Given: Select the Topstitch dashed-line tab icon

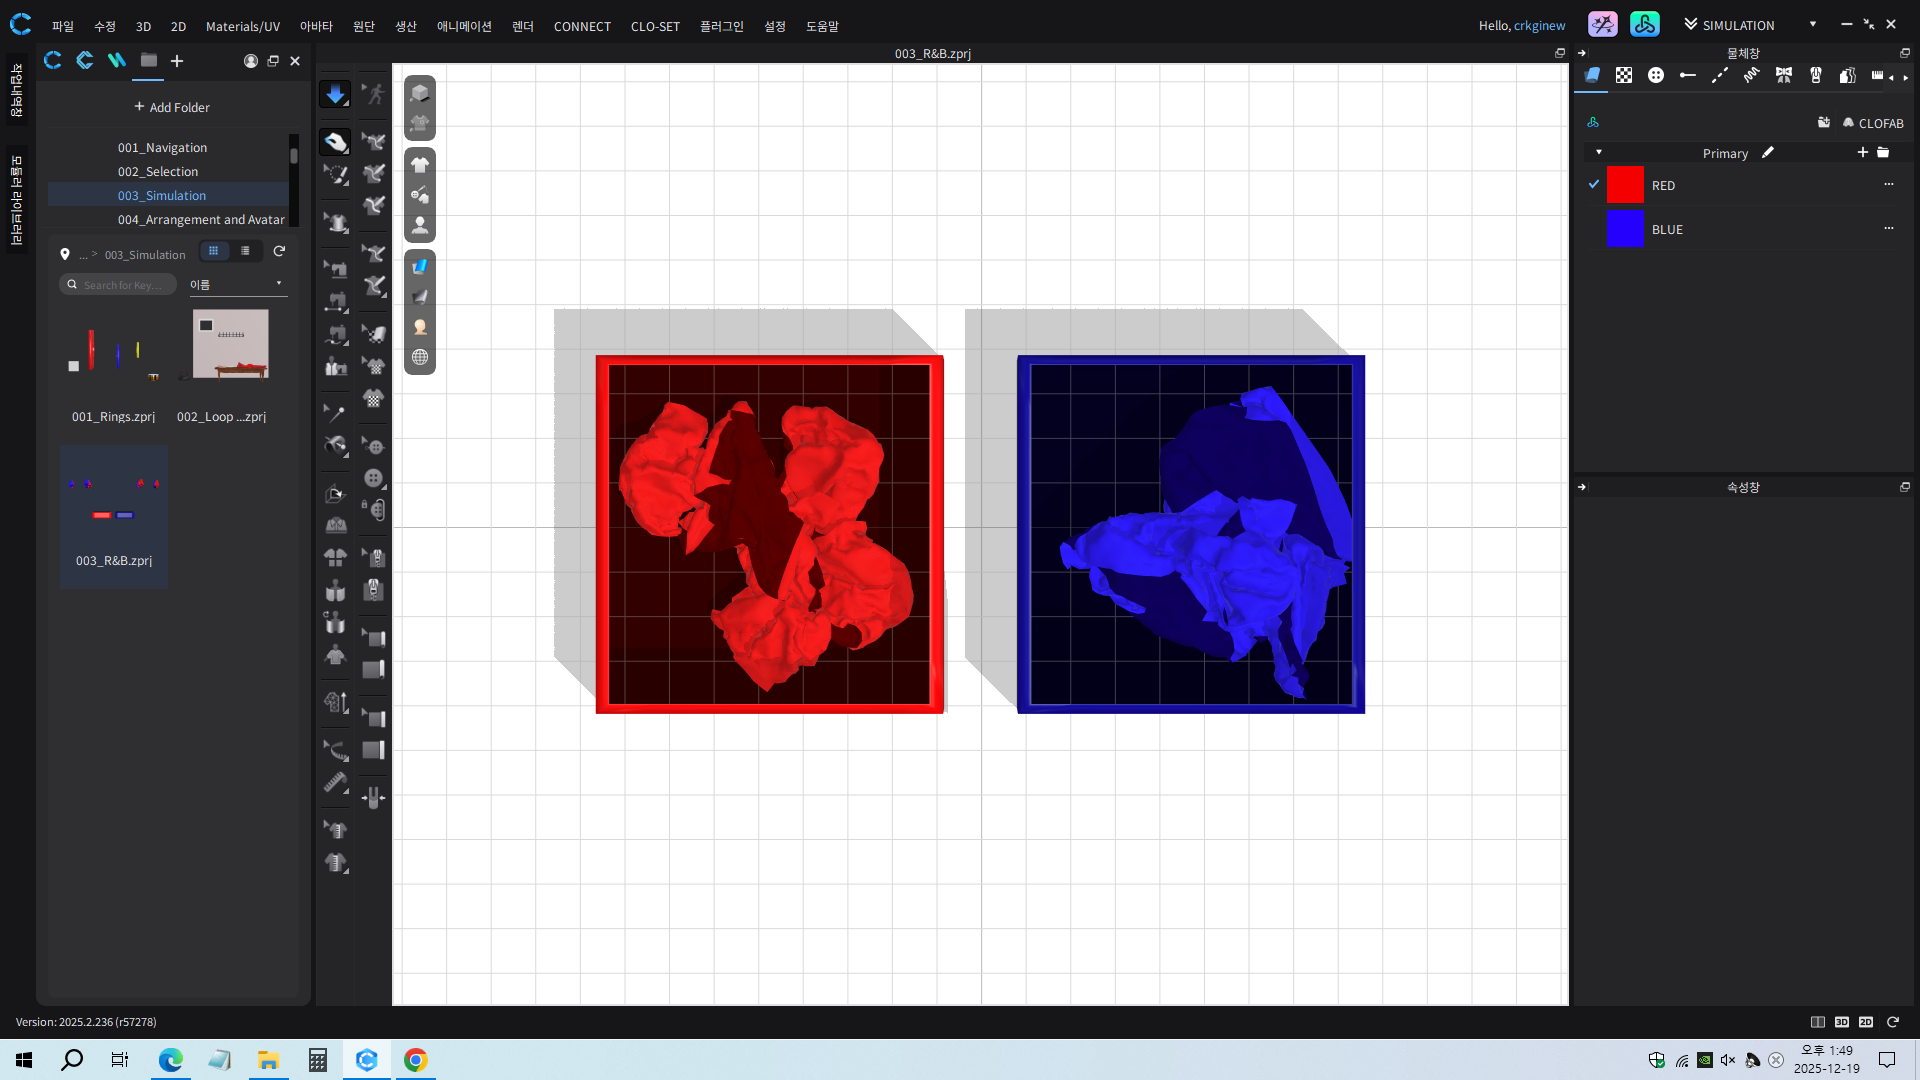Looking at the screenshot, I should click(x=1720, y=75).
